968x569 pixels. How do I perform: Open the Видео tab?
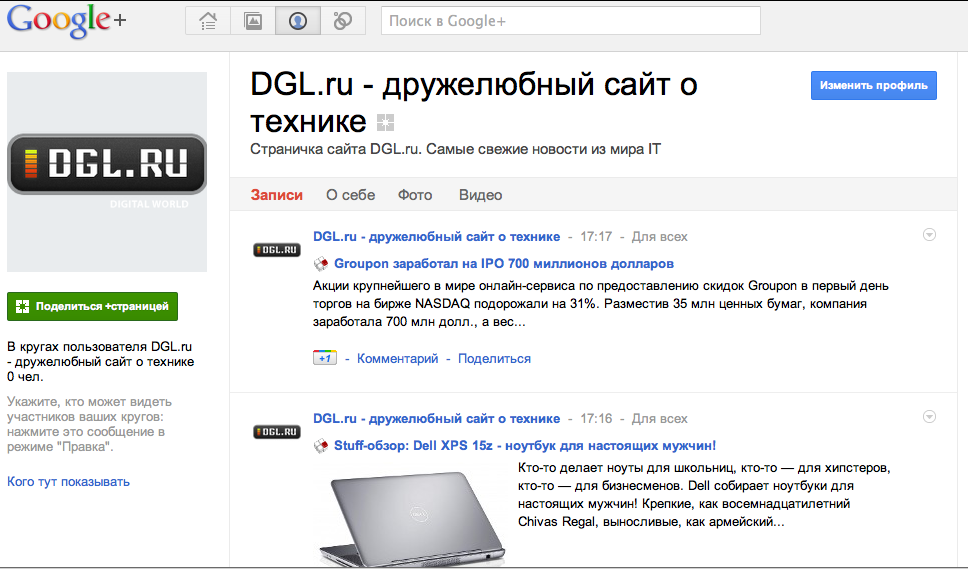click(x=480, y=195)
